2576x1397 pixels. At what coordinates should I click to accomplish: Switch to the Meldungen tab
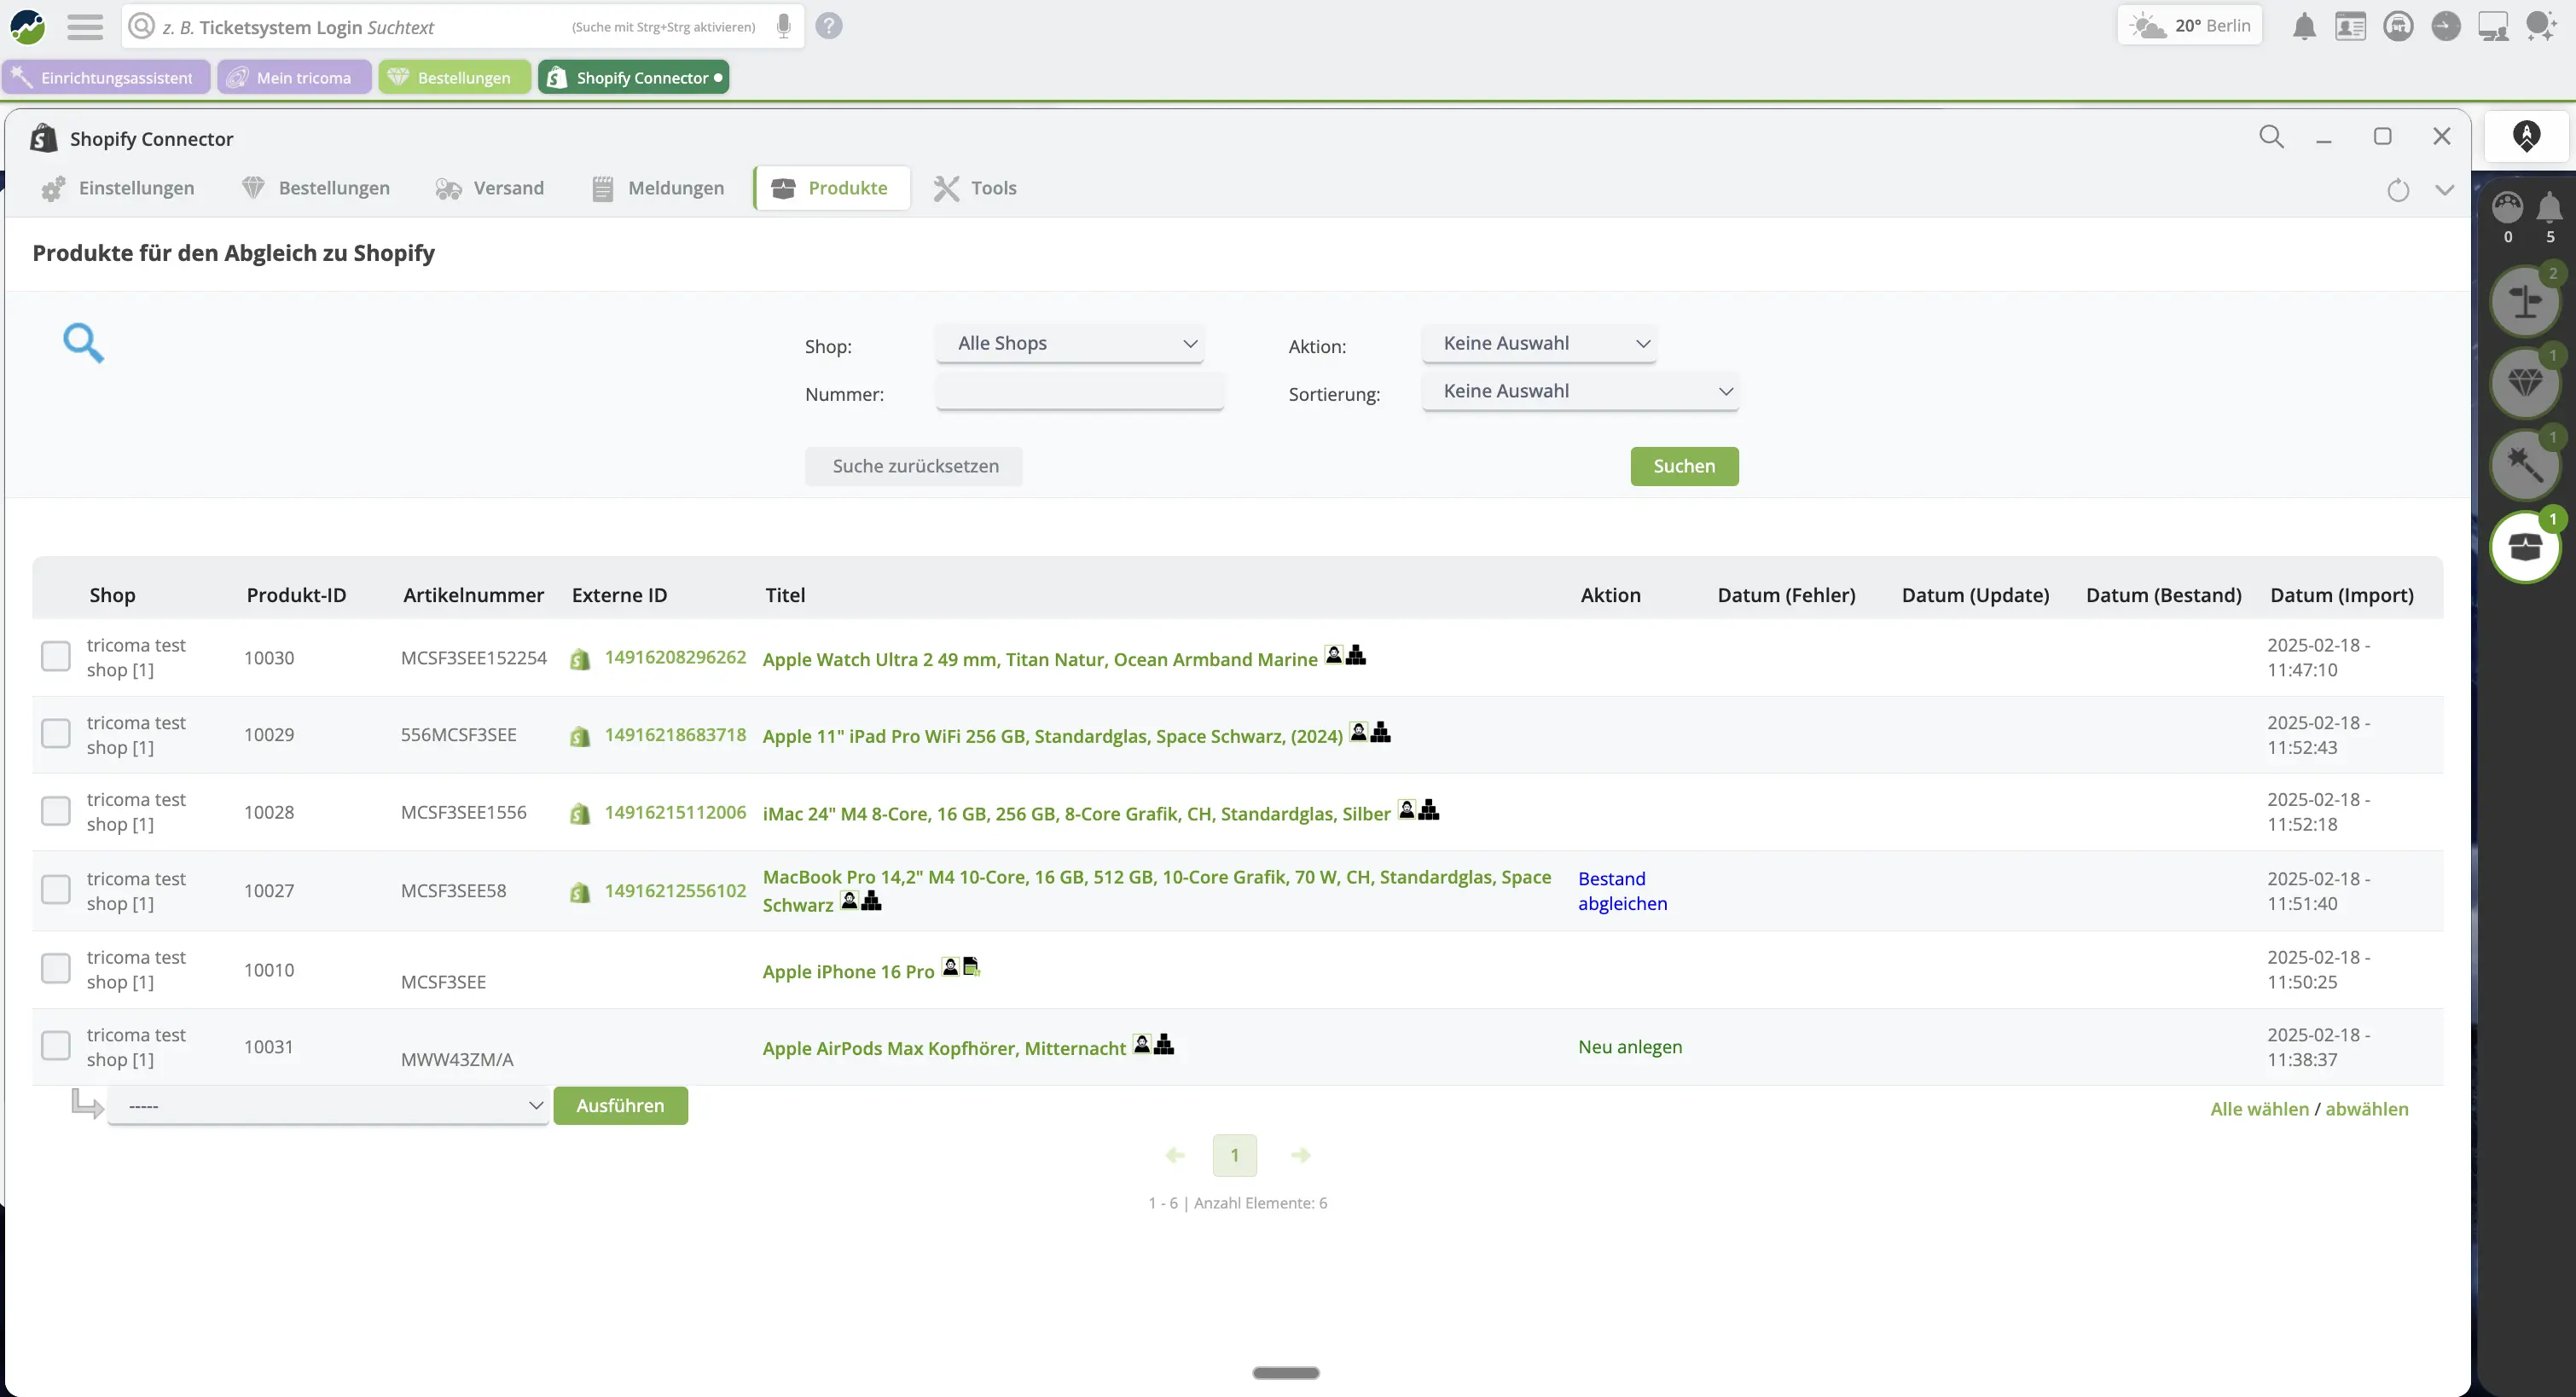coord(657,188)
